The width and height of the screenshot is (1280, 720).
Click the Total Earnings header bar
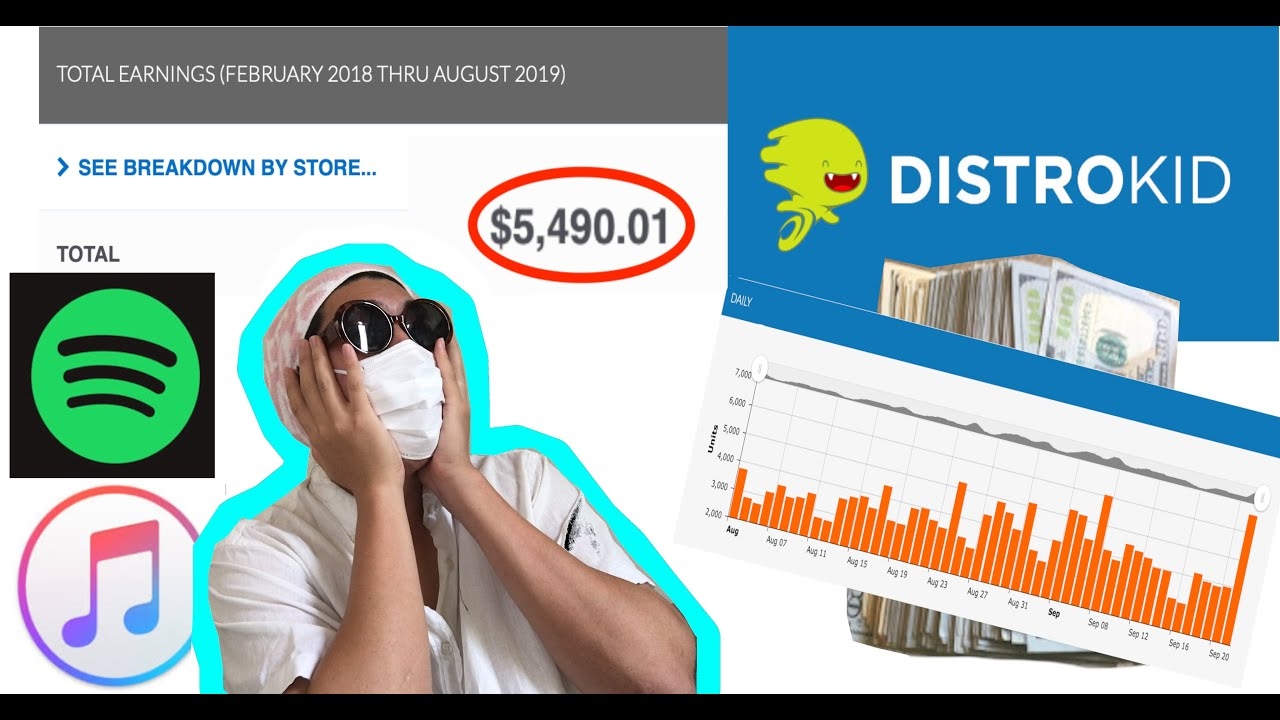tap(383, 75)
